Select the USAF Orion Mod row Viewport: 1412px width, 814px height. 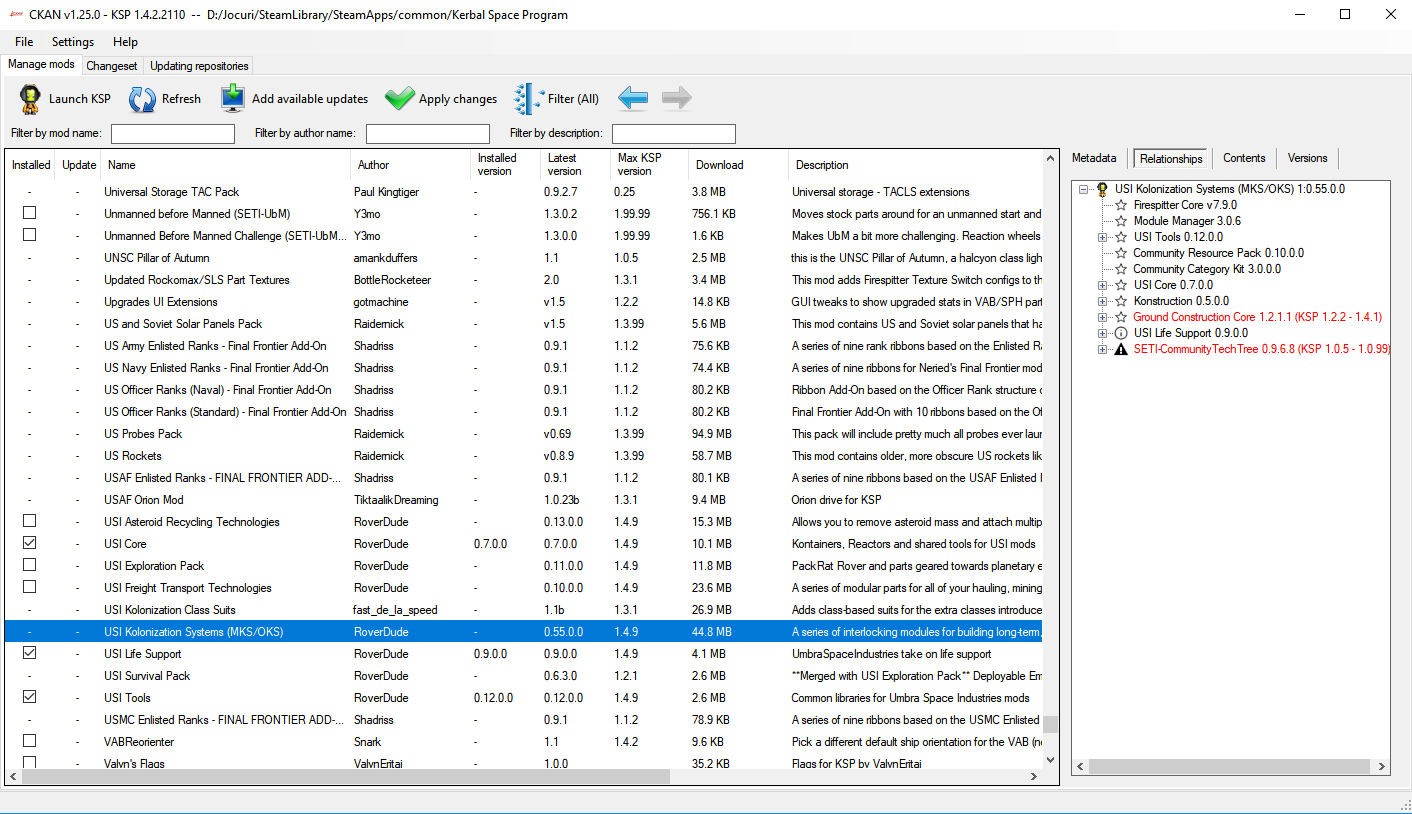coord(524,499)
